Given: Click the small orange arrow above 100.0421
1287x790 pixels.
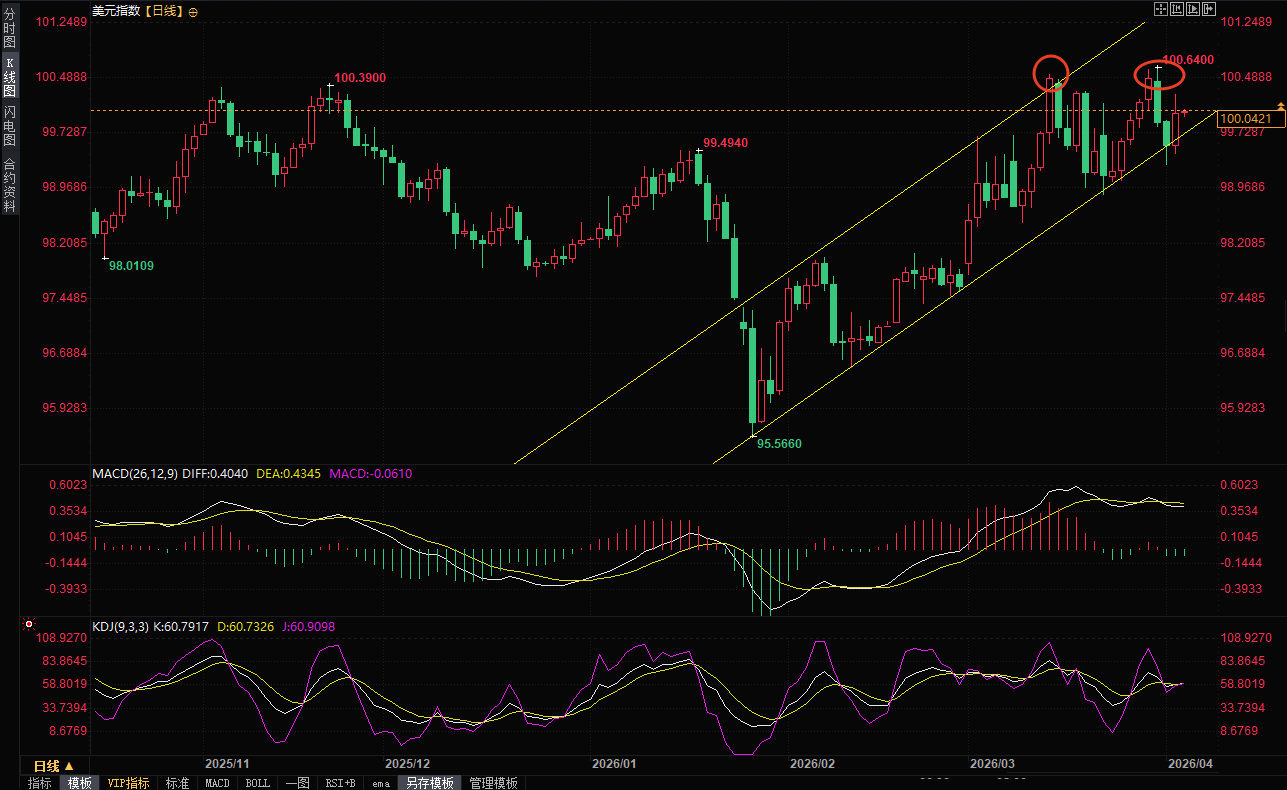Looking at the screenshot, I should pyautogui.click(x=1279, y=106).
